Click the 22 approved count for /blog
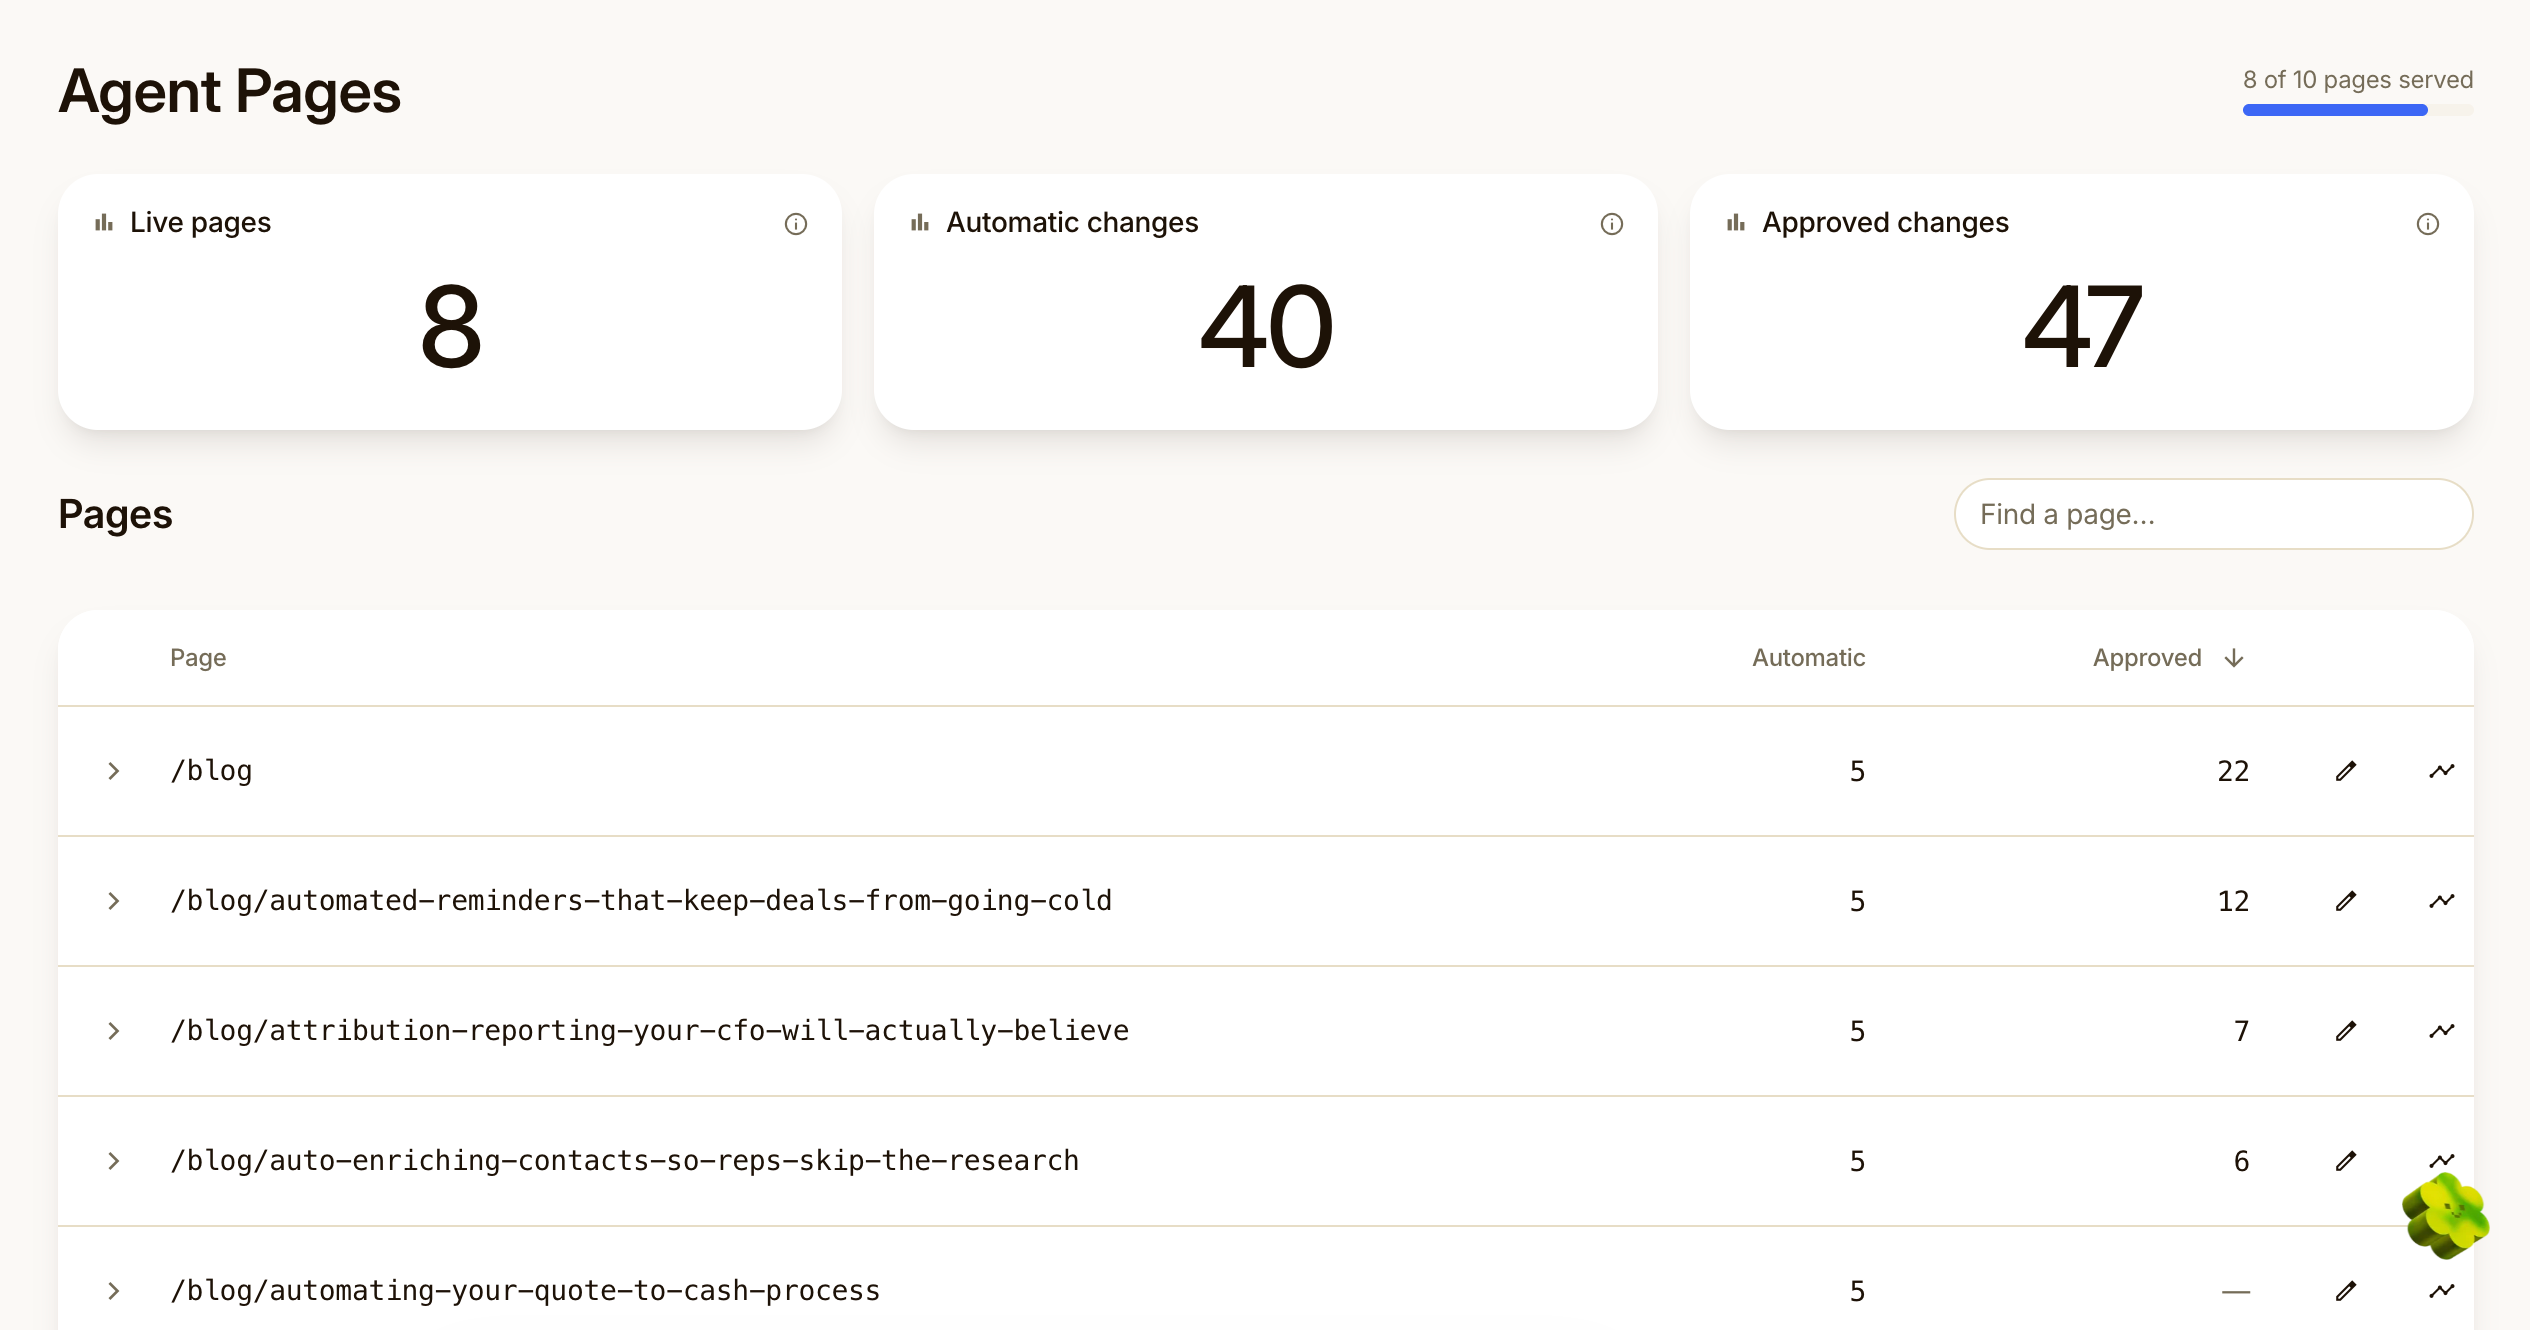 click(x=2233, y=771)
